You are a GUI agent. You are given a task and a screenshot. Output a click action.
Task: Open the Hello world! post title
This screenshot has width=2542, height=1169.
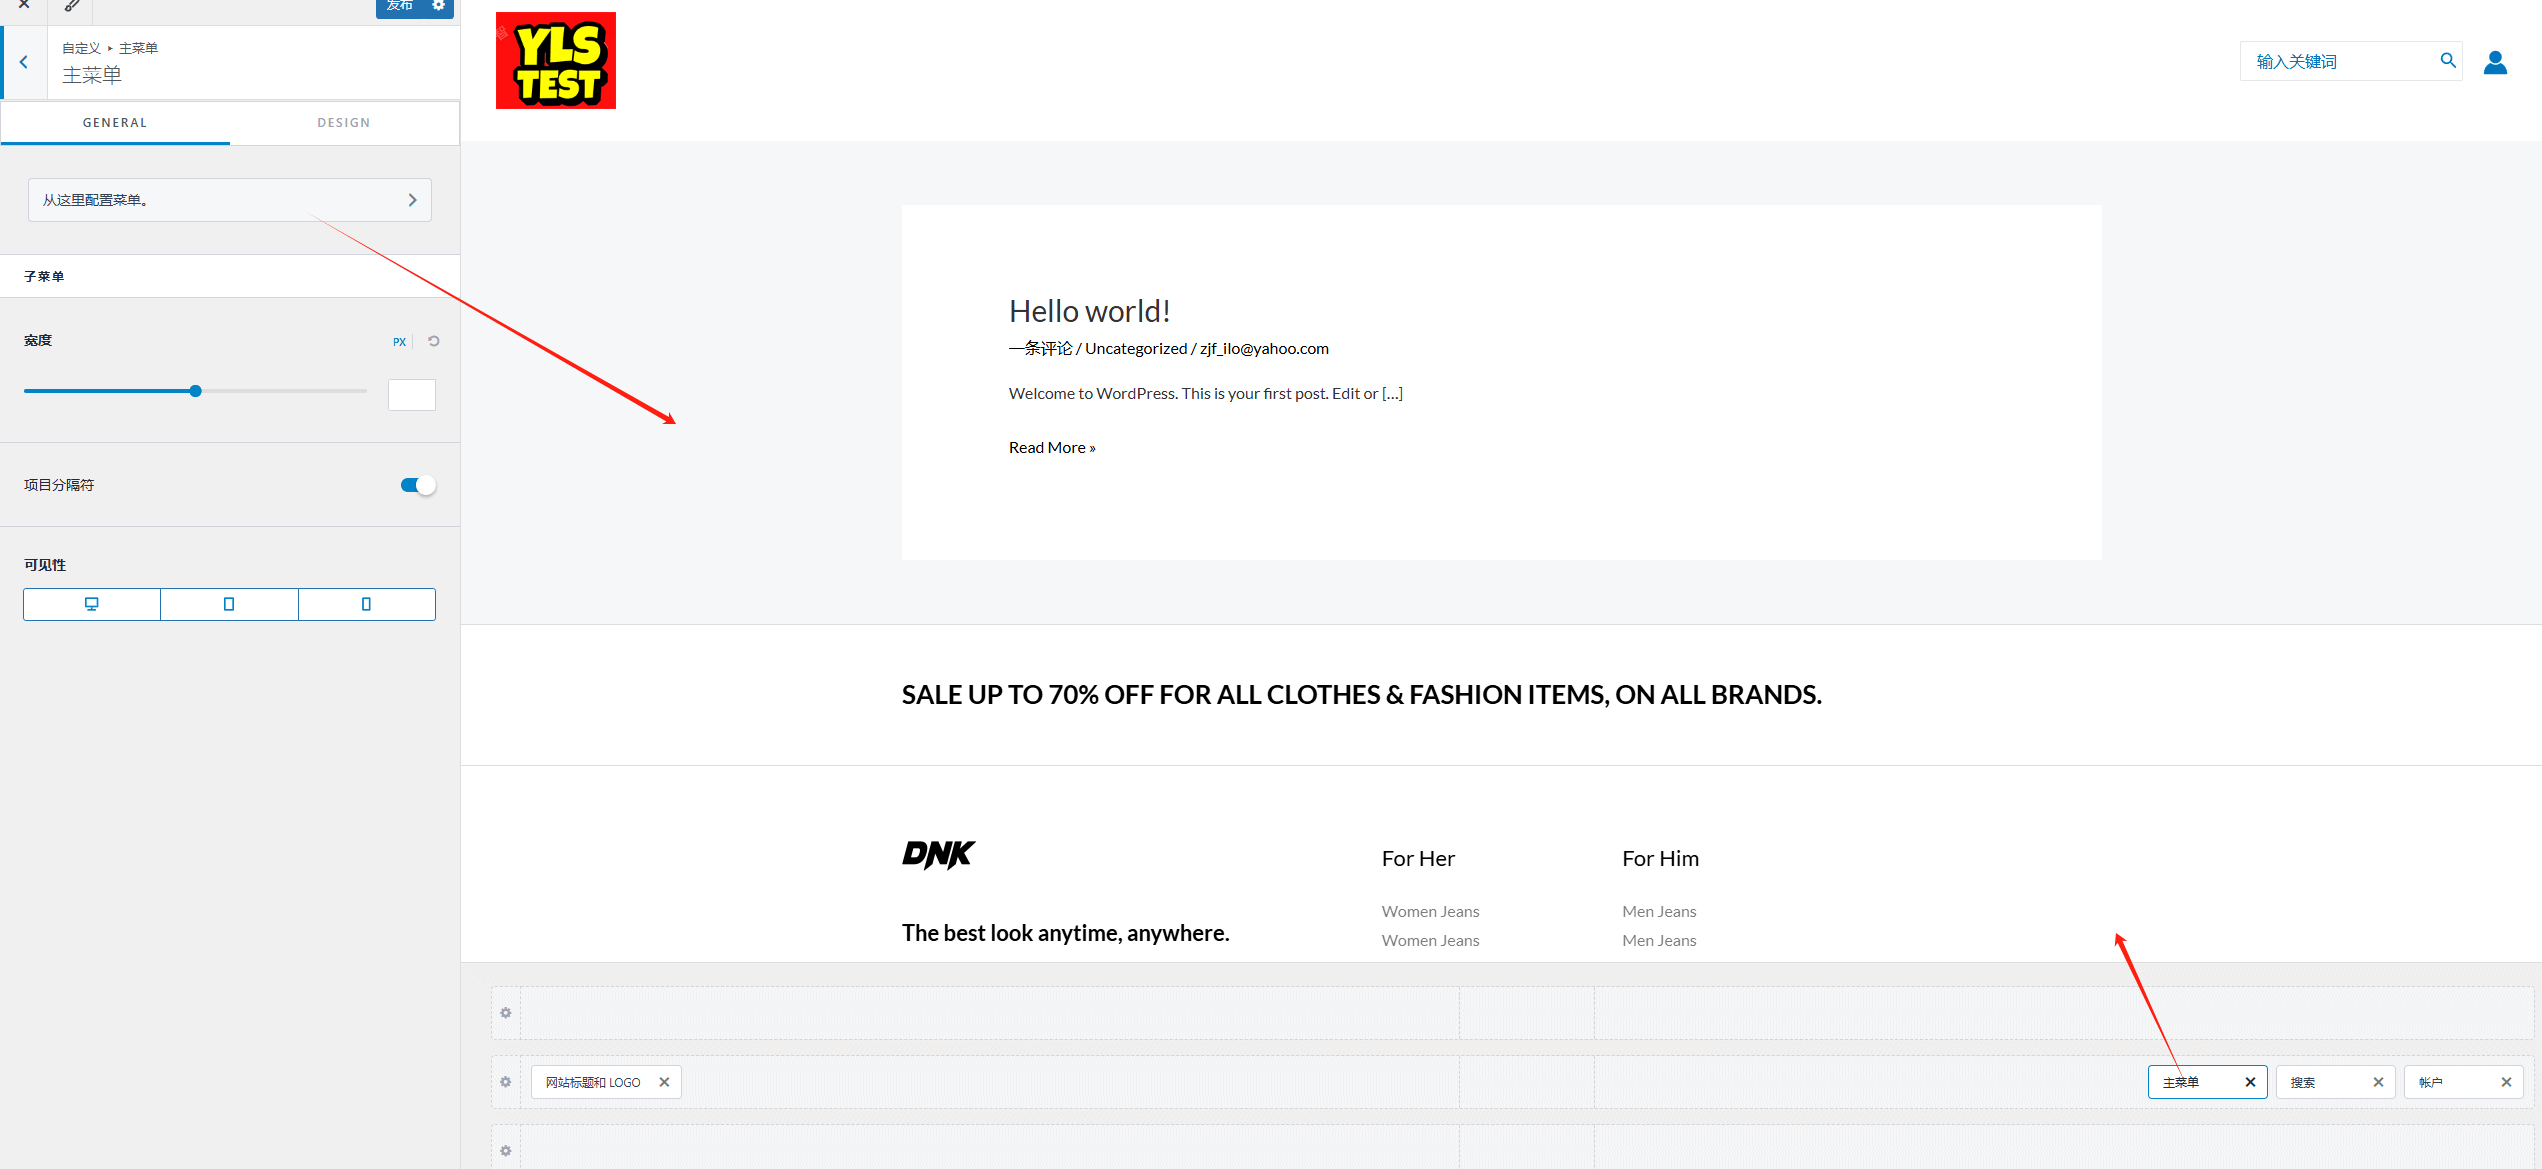[x=1089, y=311]
